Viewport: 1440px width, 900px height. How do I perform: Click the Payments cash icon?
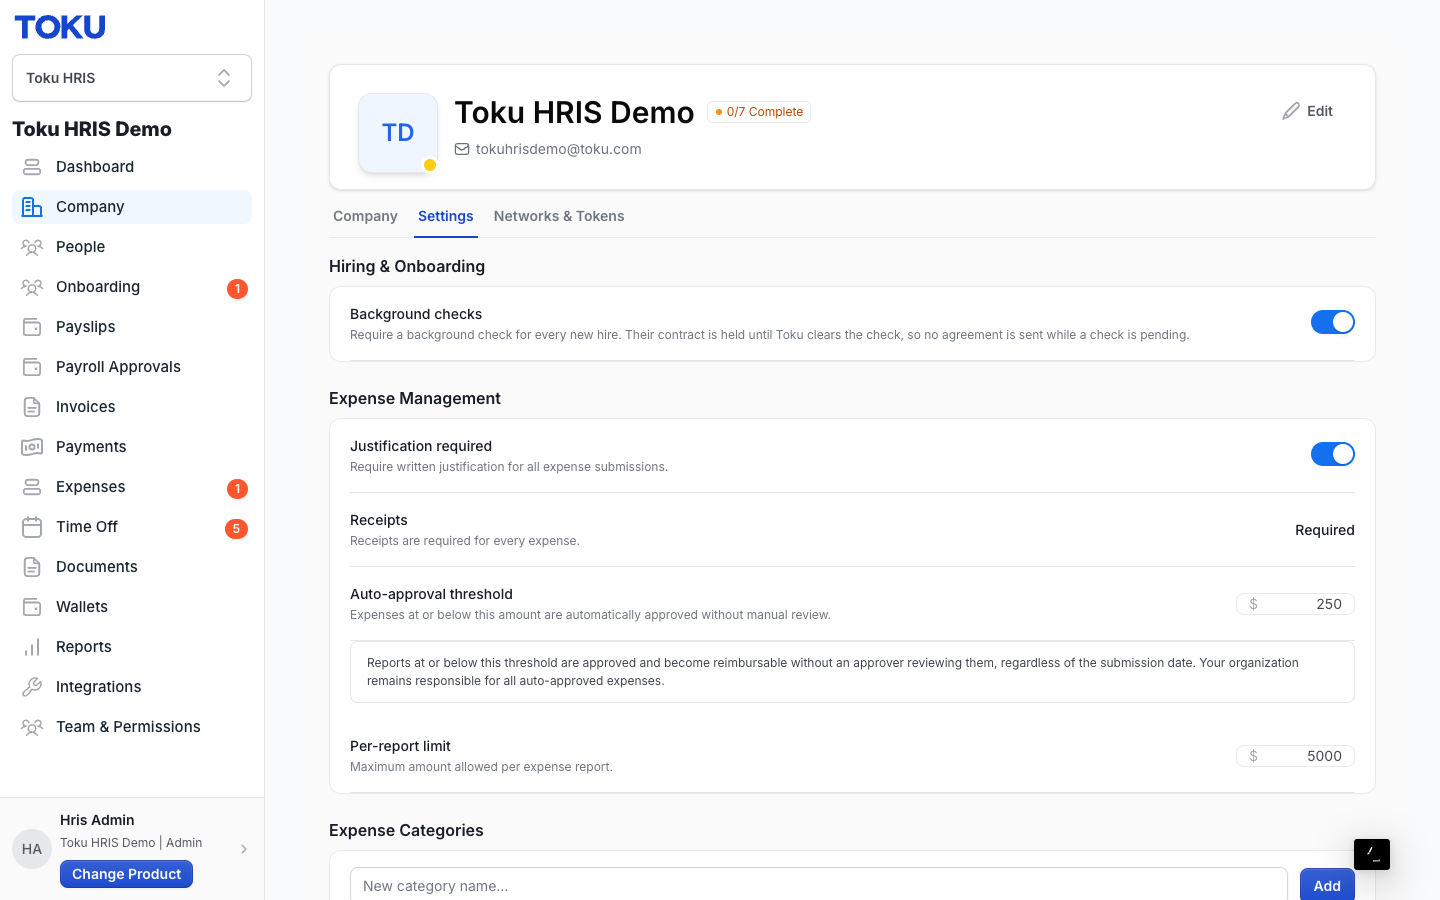tap(32, 447)
